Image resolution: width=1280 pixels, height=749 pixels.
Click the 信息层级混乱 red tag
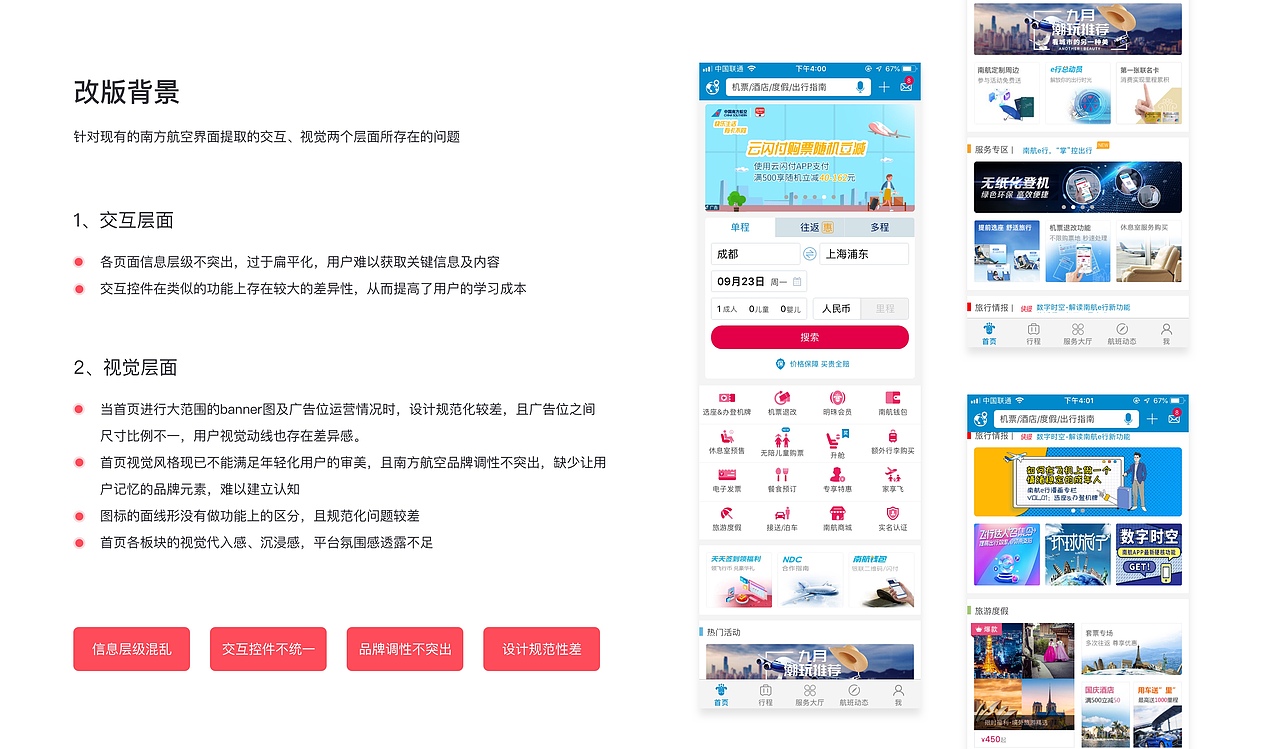click(x=132, y=649)
